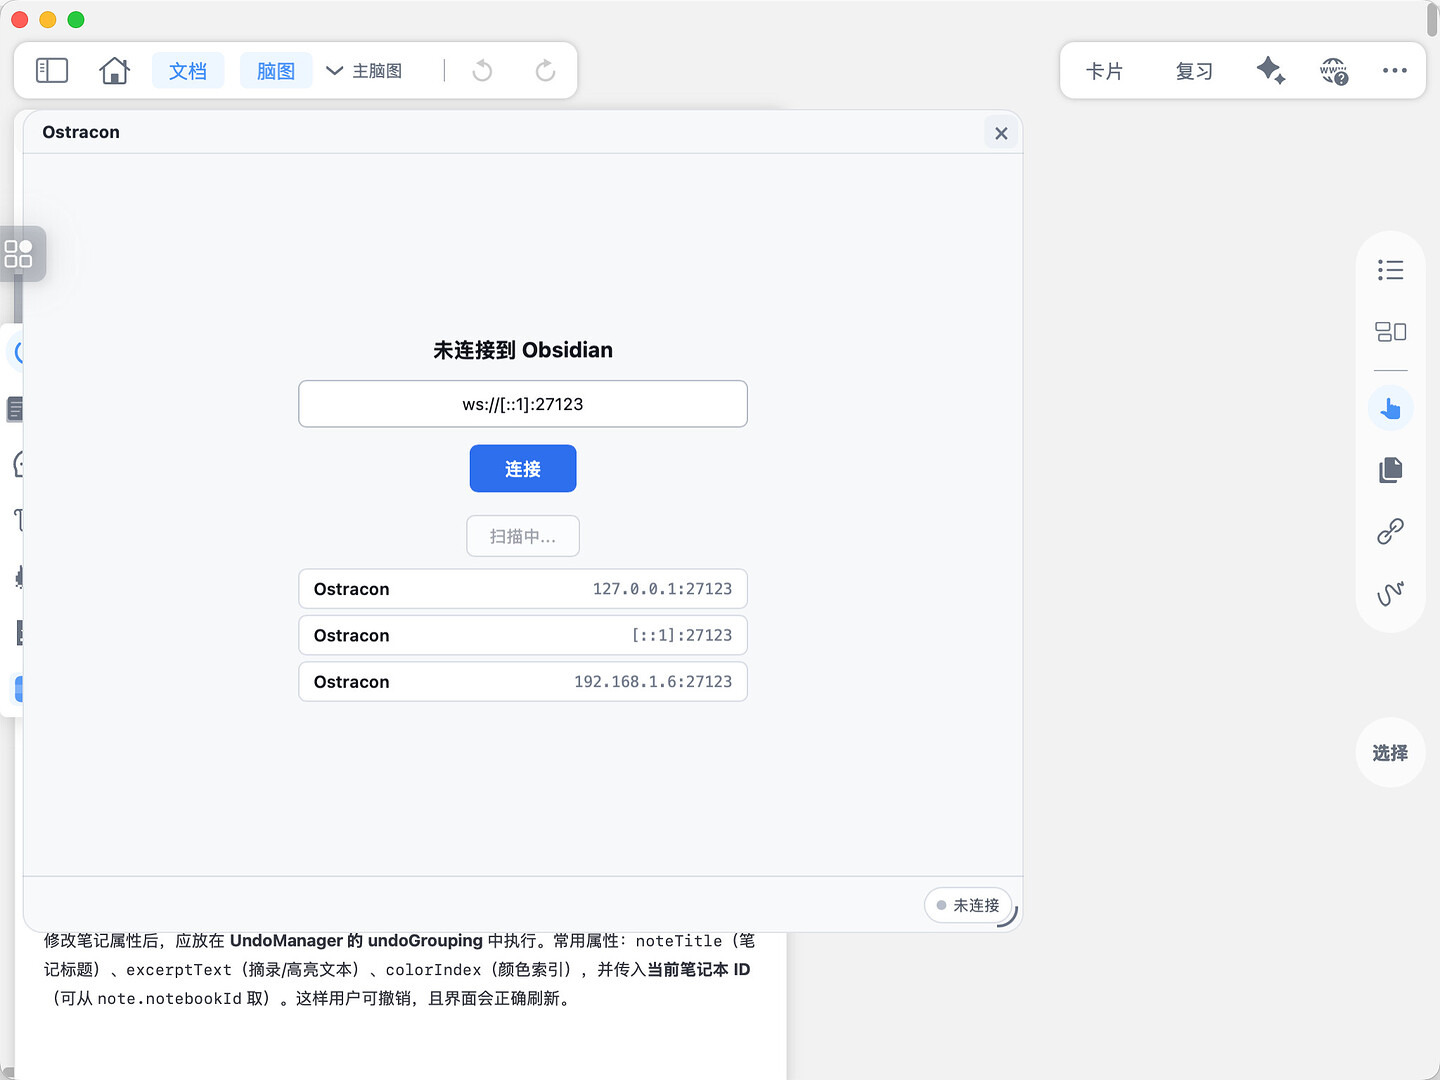1440x1080 pixels.
Task: Click the bold 当前笔记本 ID text
Action: pyautogui.click(x=698, y=969)
